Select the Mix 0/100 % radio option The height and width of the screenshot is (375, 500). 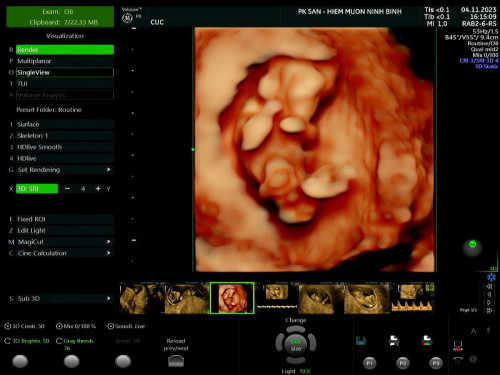(76, 326)
